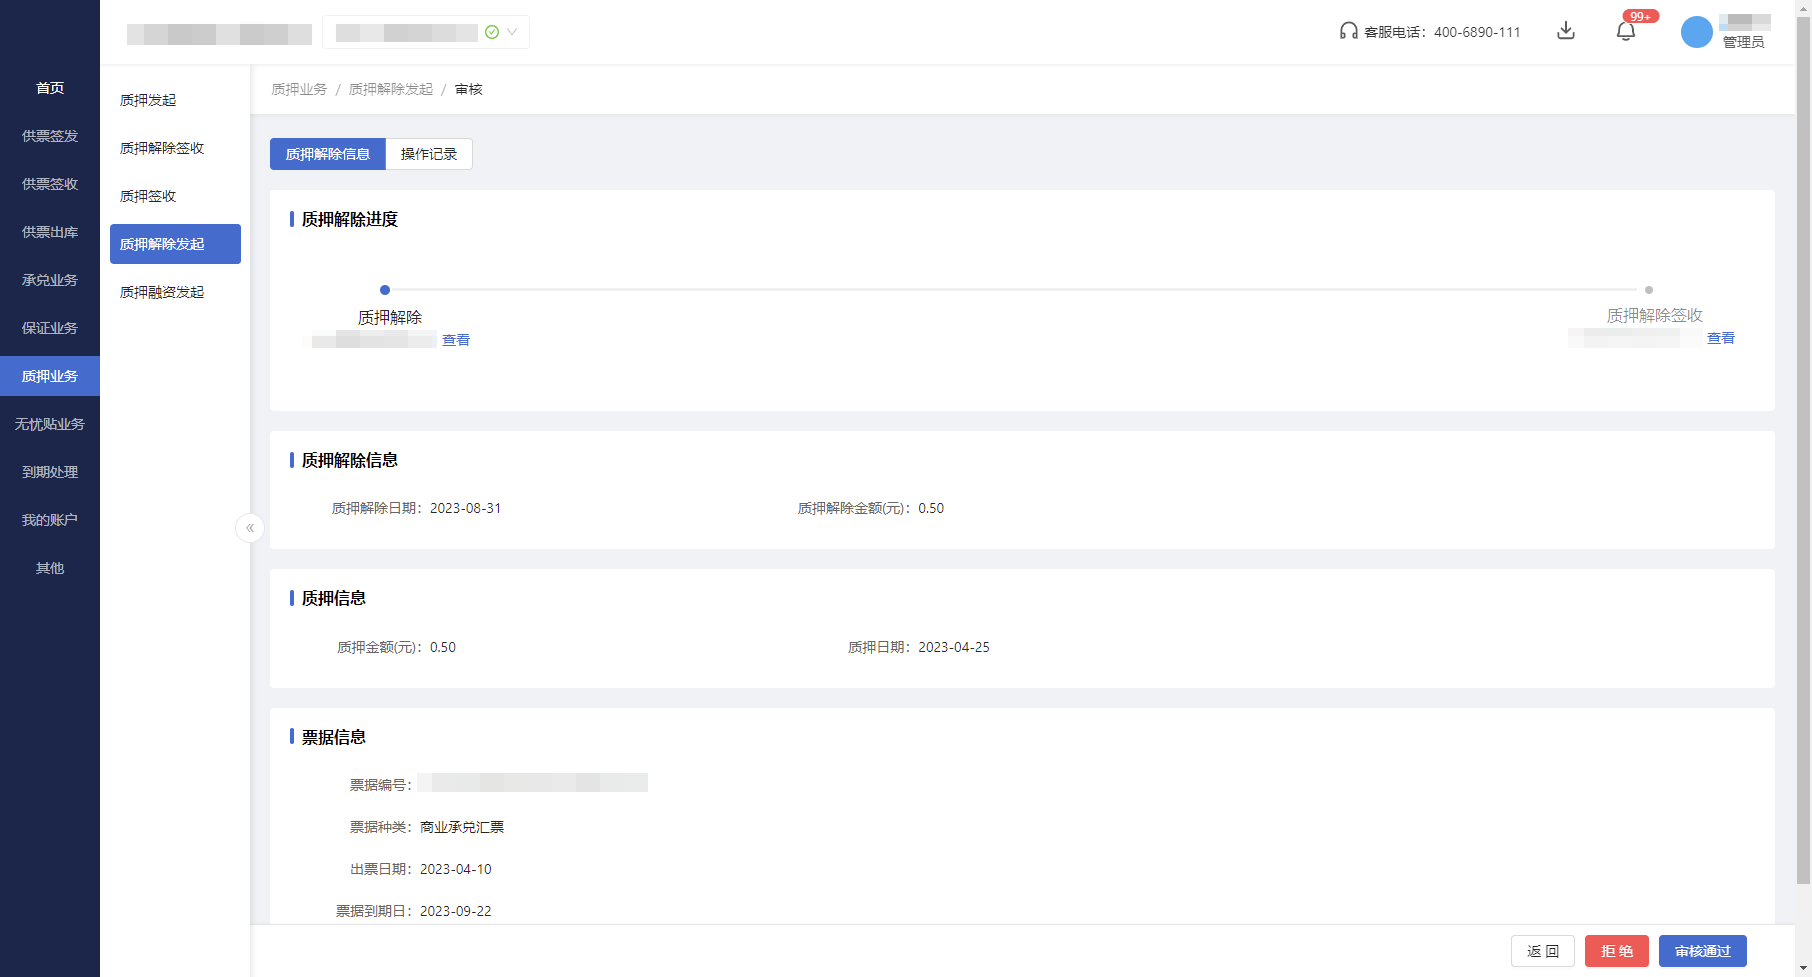Image resolution: width=1812 pixels, height=977 pixels.
Task: Click 查看 link under 质押解除签收 step
Action: (x=1720, y=338)
